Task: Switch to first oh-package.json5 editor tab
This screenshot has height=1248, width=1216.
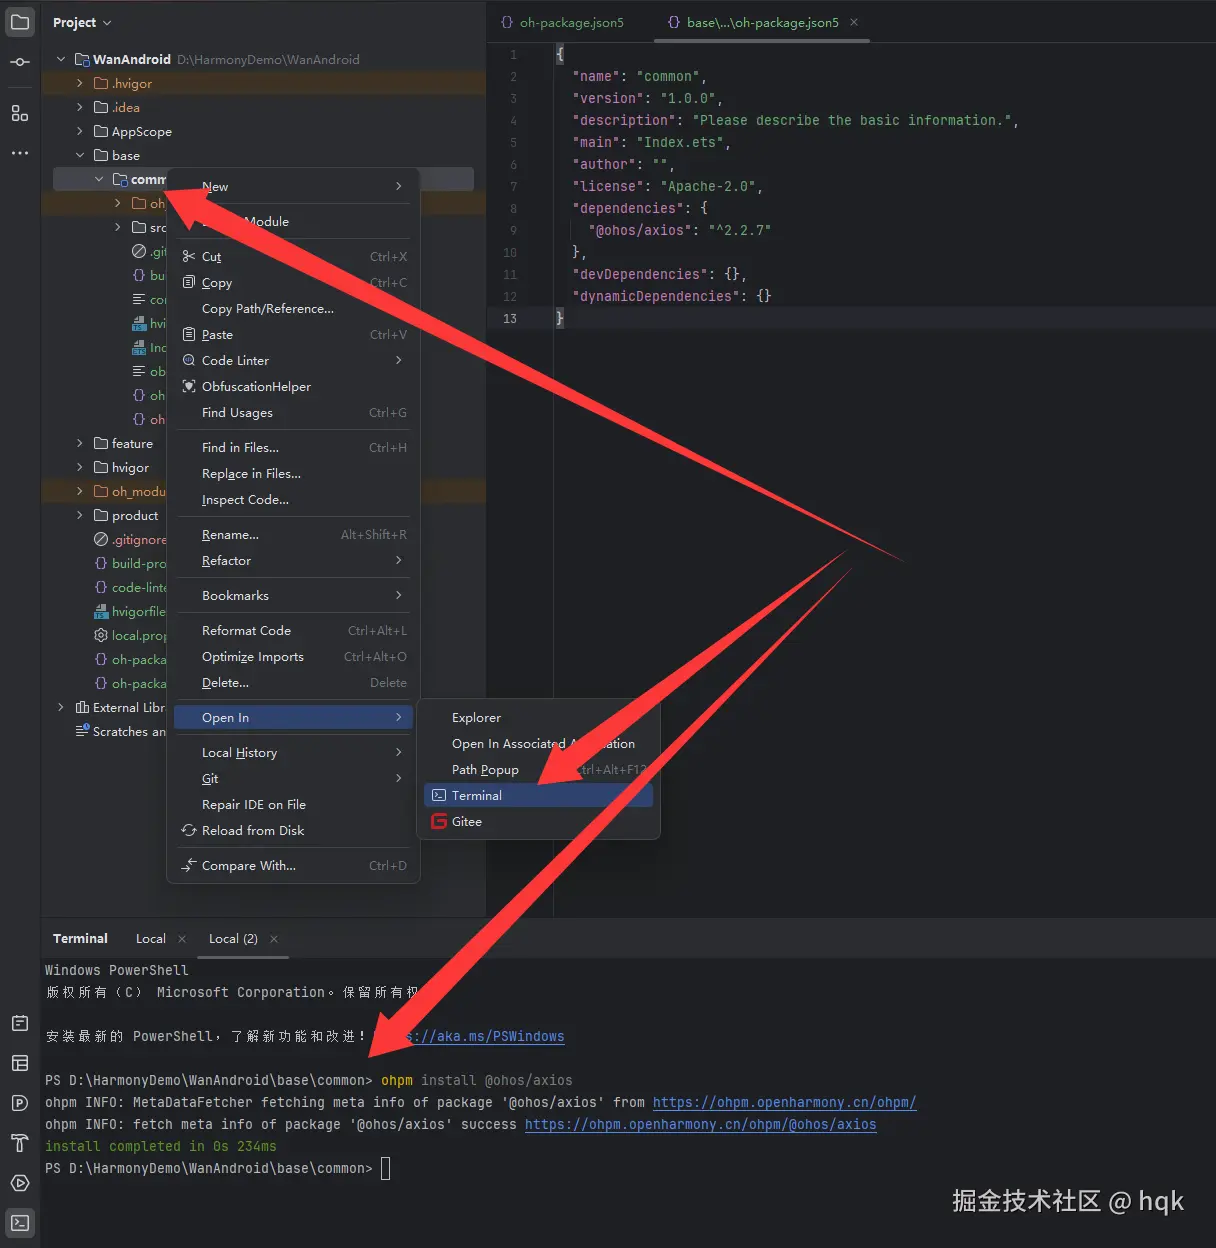Action: 562,22
